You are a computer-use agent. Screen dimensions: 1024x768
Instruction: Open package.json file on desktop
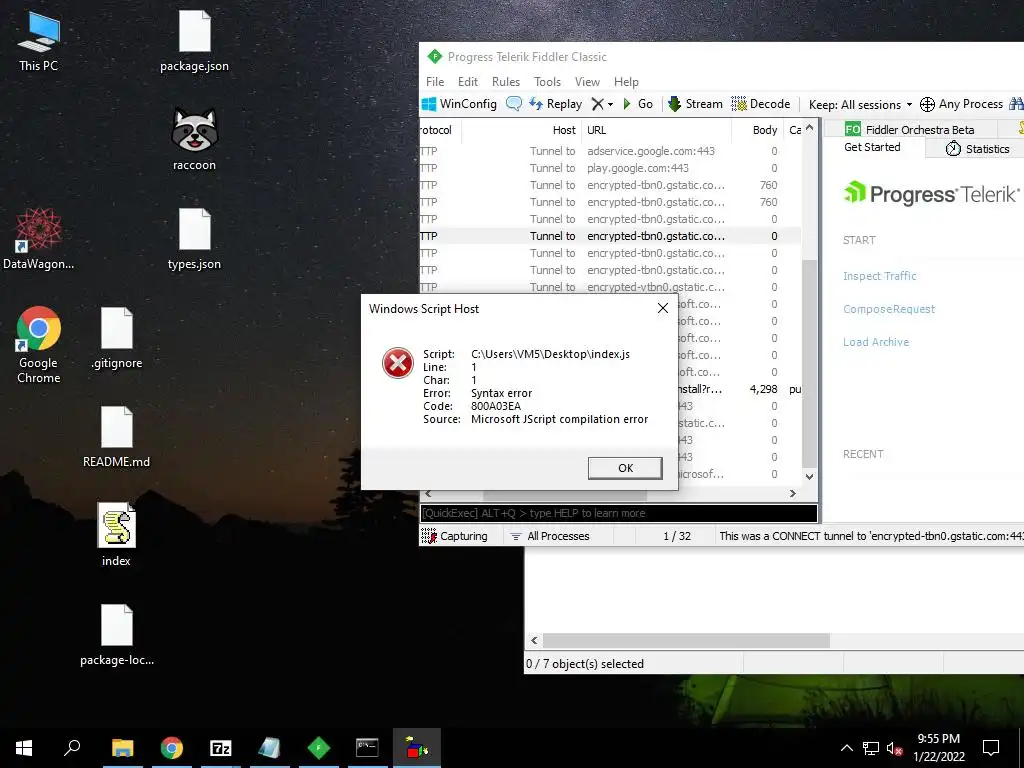click(194, 41)
